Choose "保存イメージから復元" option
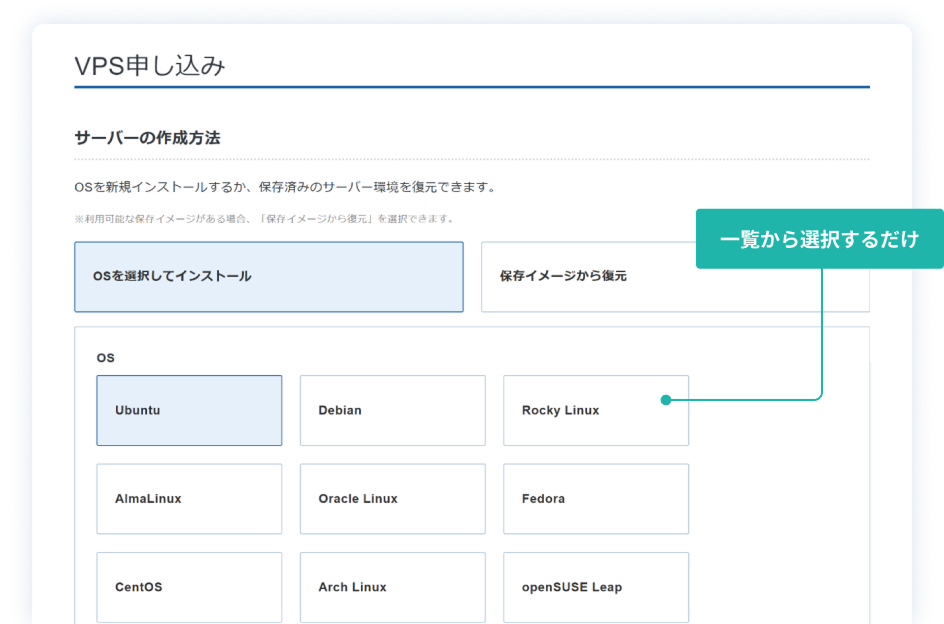944x624 pixels. (675, 277)
